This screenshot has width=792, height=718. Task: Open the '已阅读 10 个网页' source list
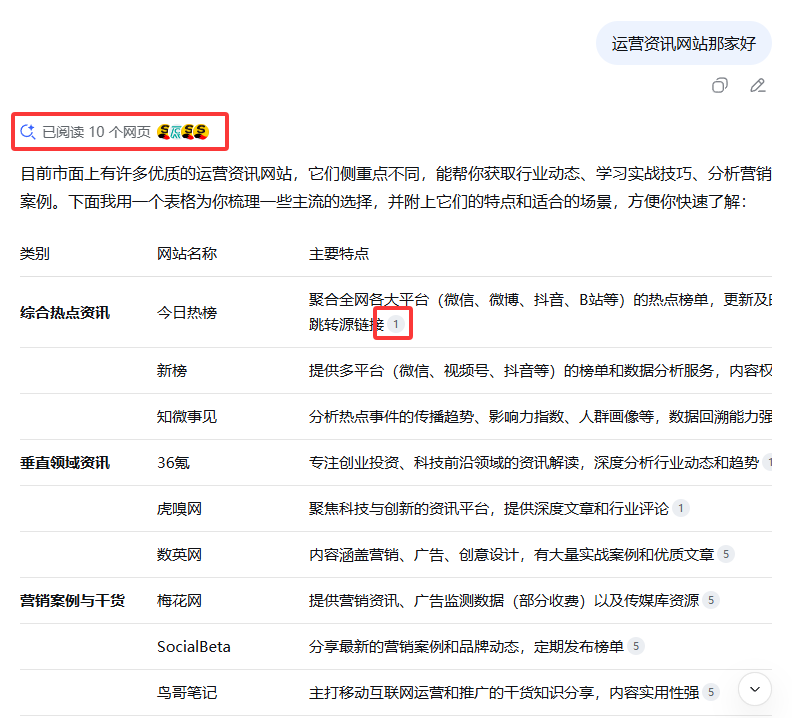[x=114, y=132]
